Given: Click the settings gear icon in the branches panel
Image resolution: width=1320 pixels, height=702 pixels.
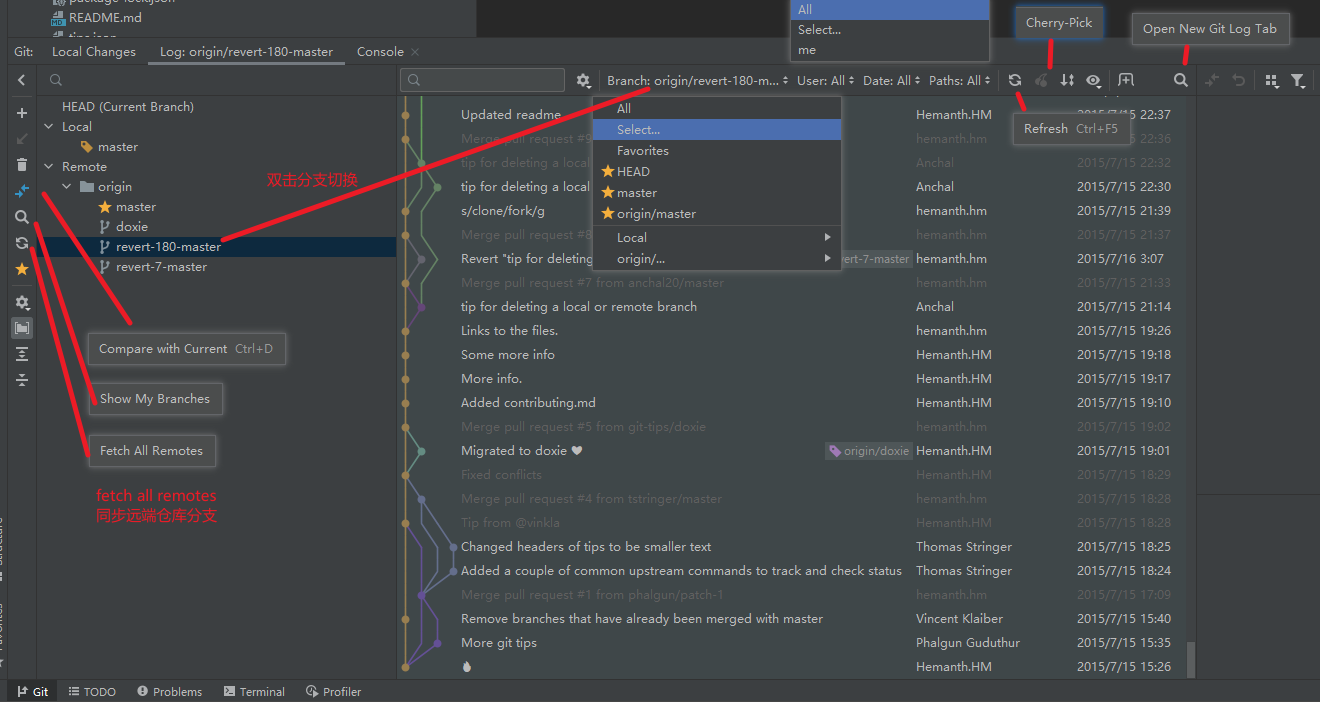Looking at the screenshot, I should (22, 302).
